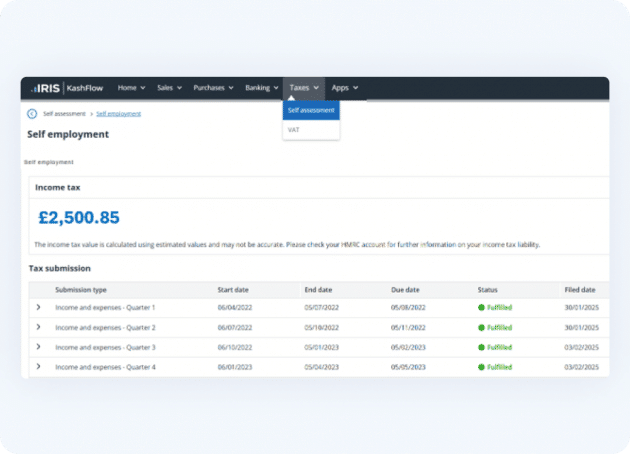Image resolution: width=630 pixels, height=454 pixels.
Task: Click end date 05/07/2022
Action: coord(321,307)
